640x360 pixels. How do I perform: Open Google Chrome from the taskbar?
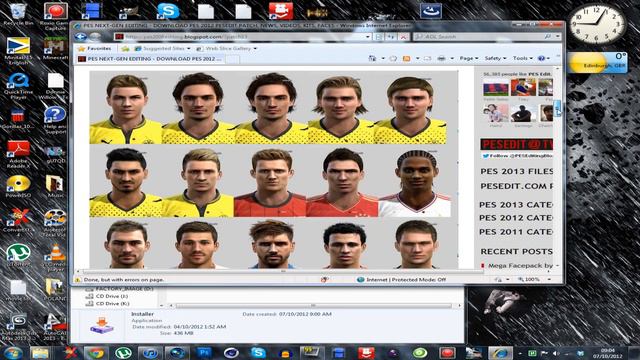point(96,353)
